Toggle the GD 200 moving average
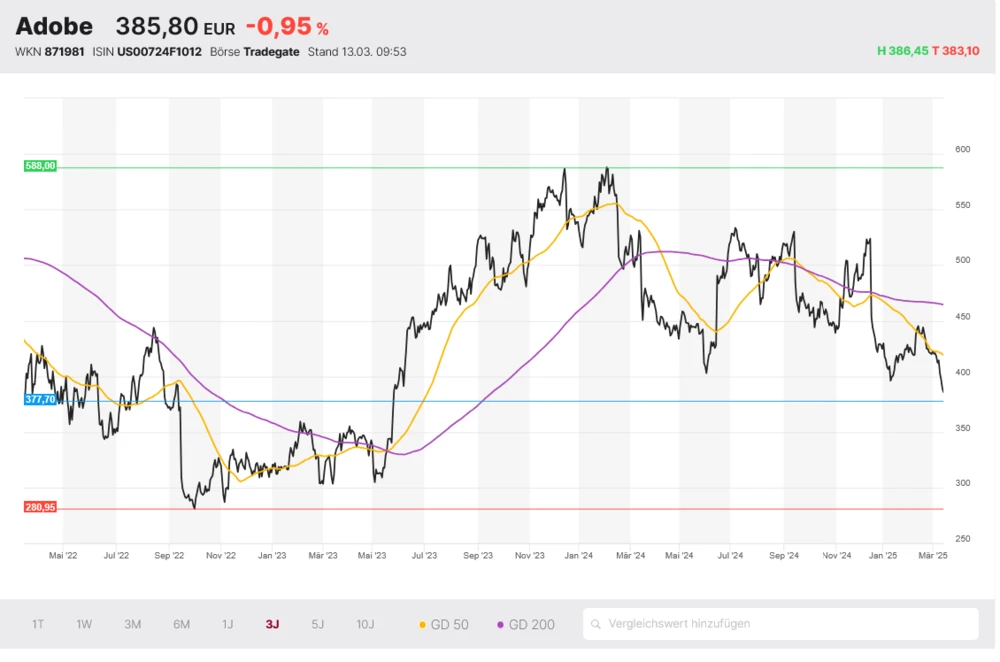Viewport: 1000px width, 662px height. 525,624
